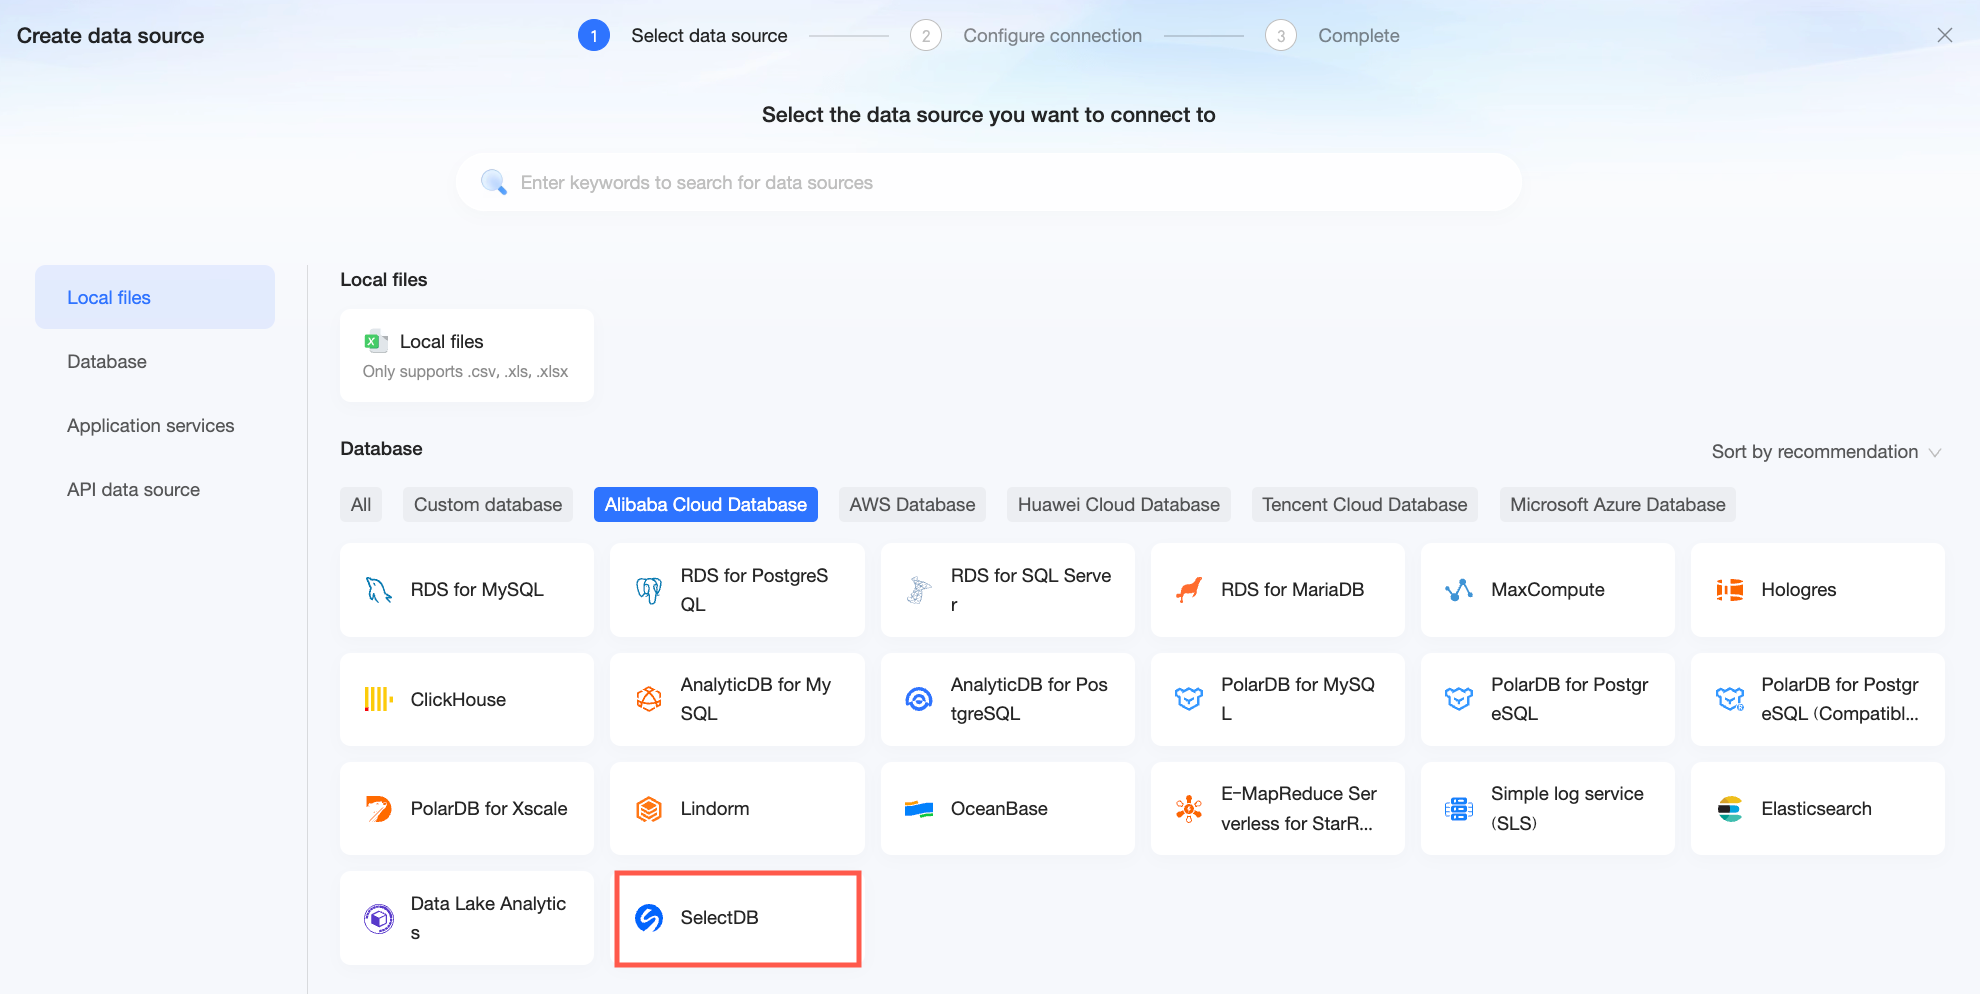Open Local files in the sidebar

[155, 297]
